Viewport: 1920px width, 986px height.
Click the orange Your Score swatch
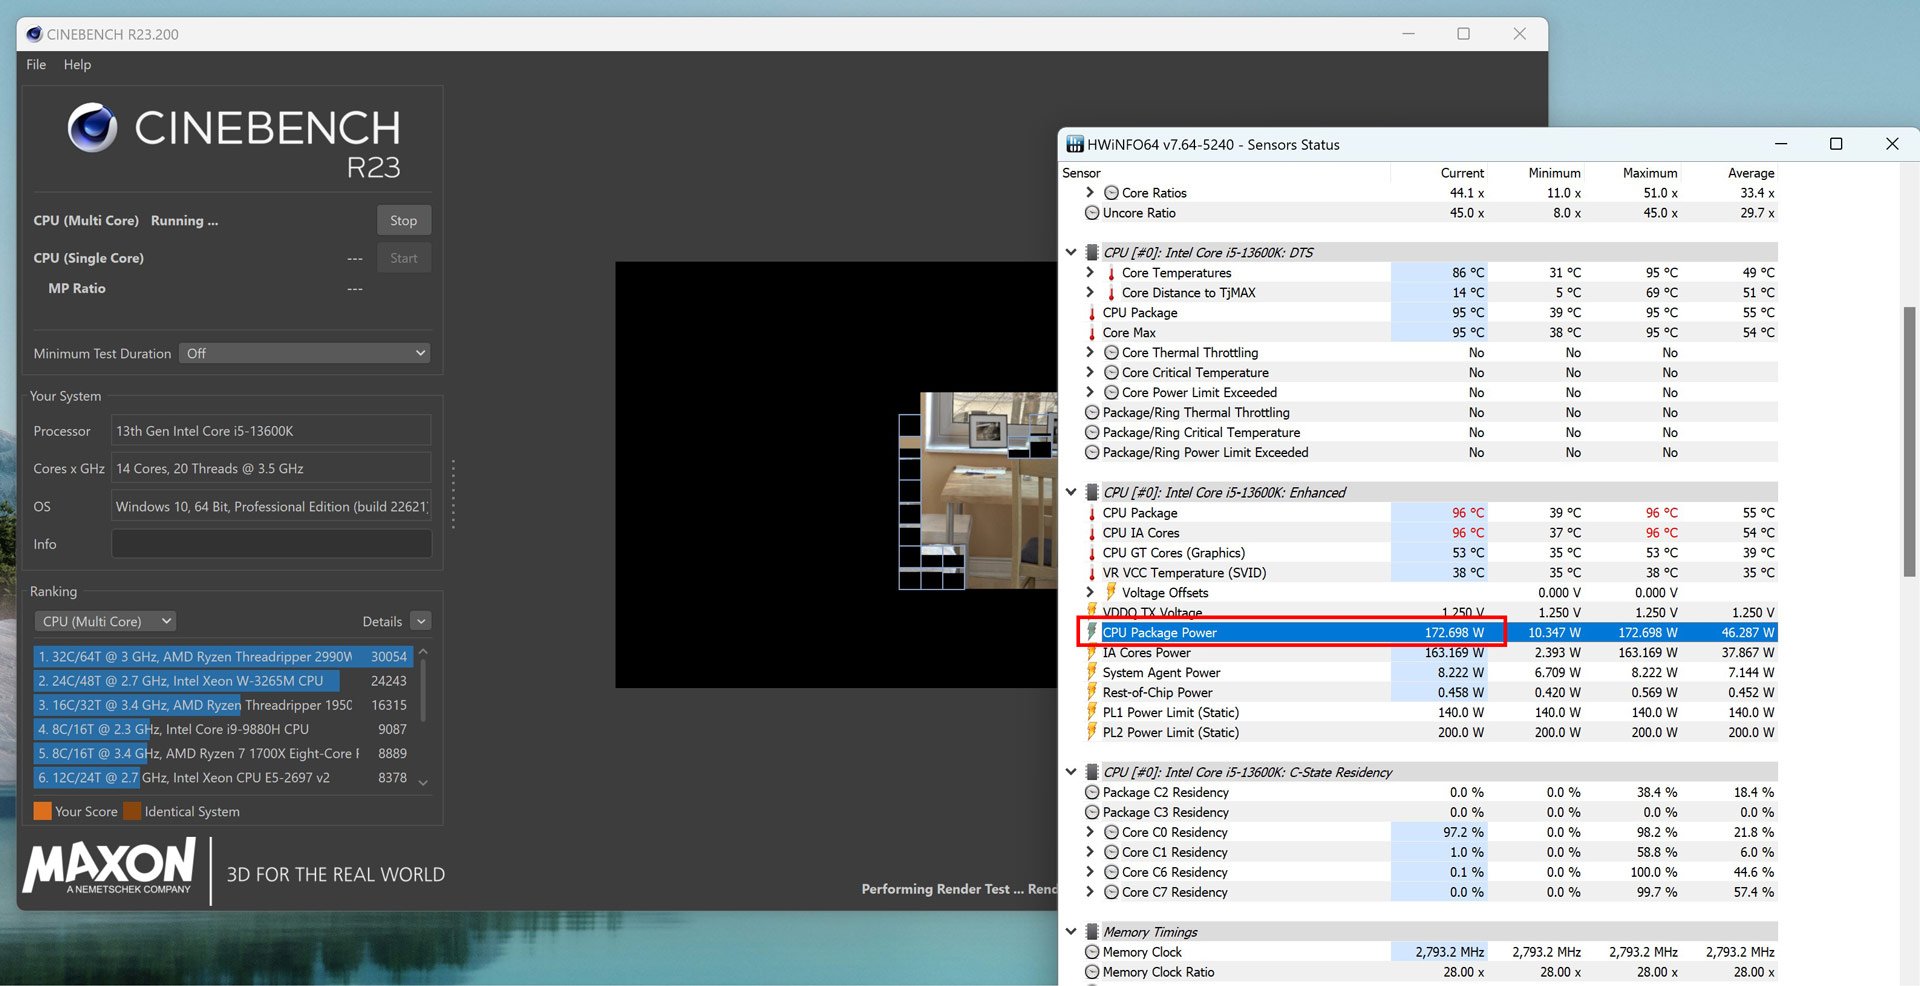click(42, 811)
